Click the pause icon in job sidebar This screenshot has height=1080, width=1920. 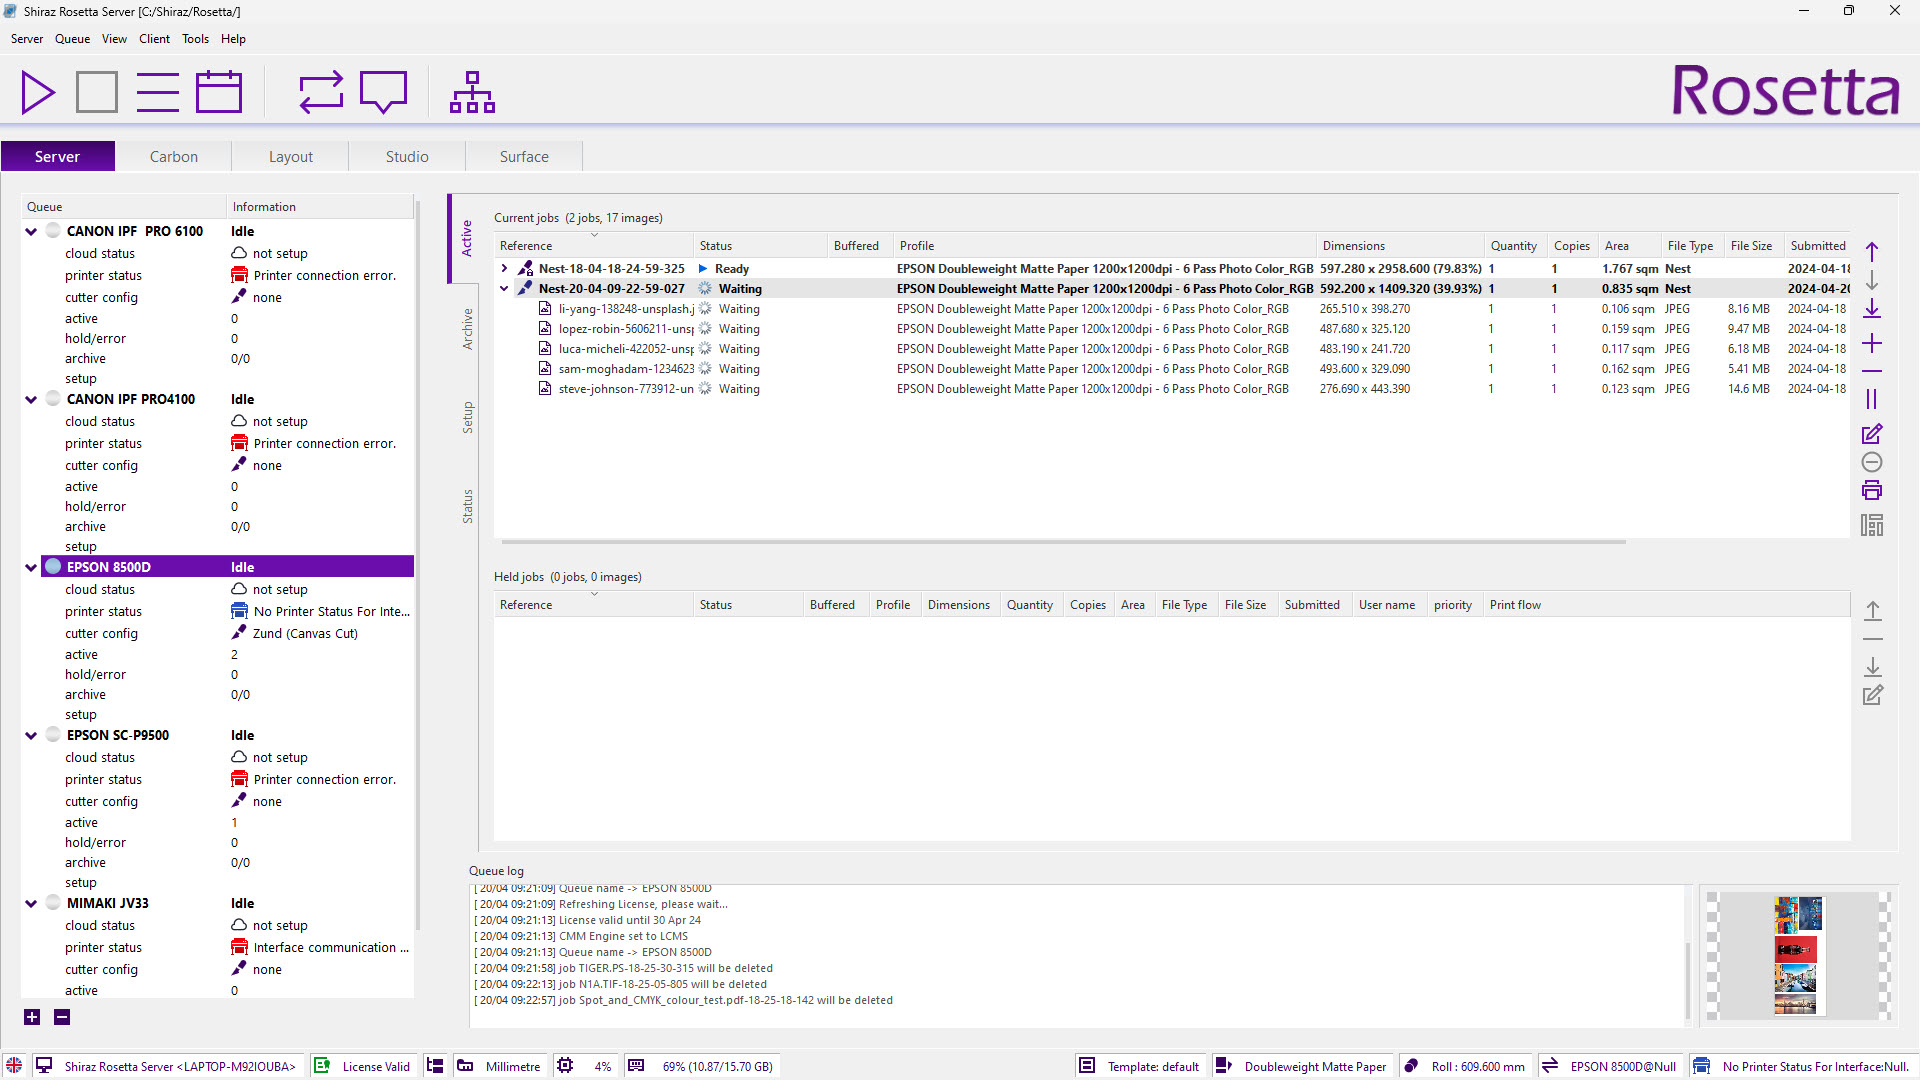pos(1872,399)
